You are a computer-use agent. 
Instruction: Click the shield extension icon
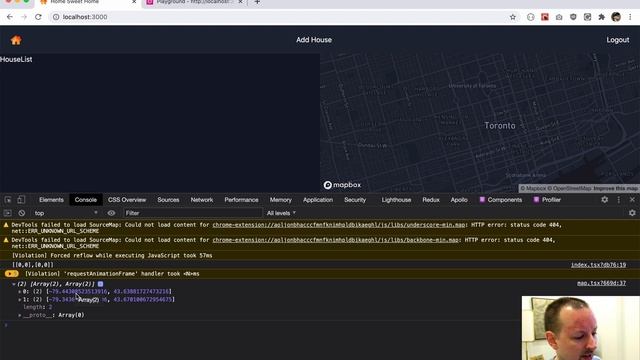pos(573,17)
